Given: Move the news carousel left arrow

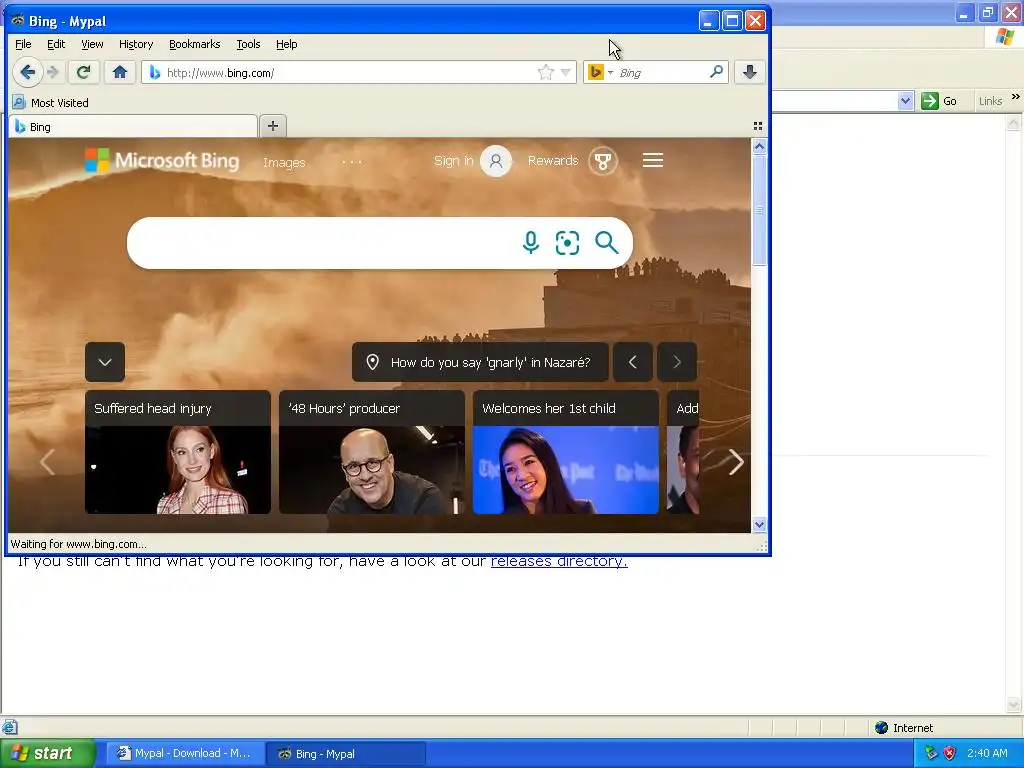Looking at the screenshot, I should (47, 462).
